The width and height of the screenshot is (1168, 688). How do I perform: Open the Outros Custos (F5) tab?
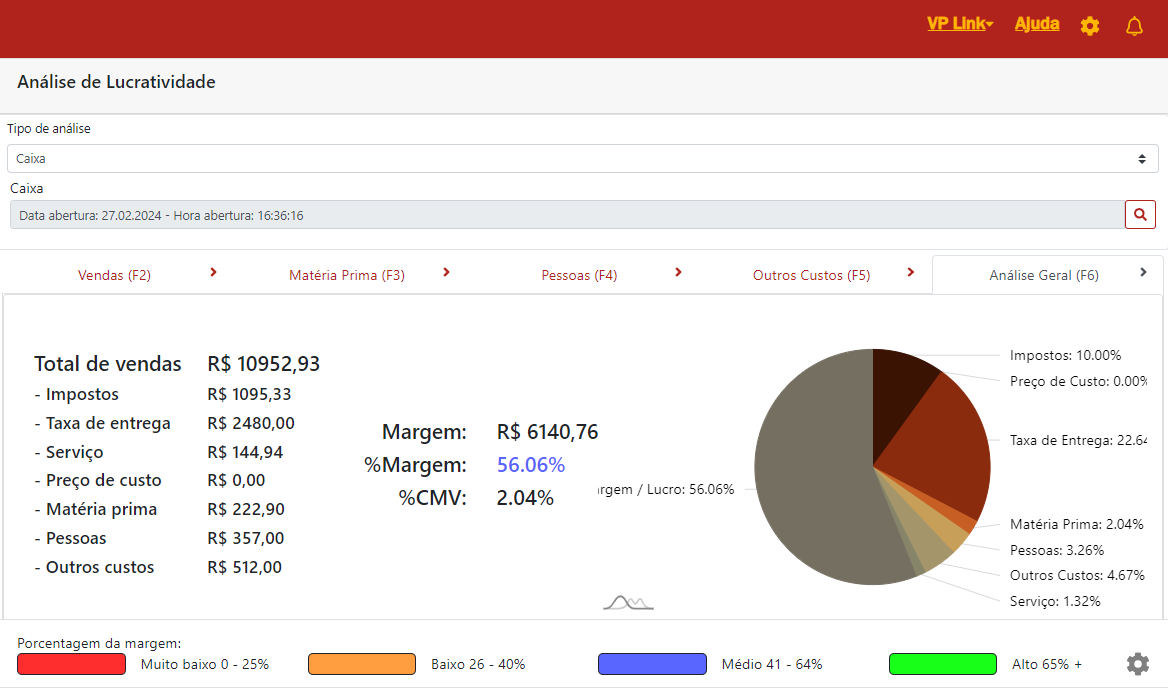click(811, 275)
